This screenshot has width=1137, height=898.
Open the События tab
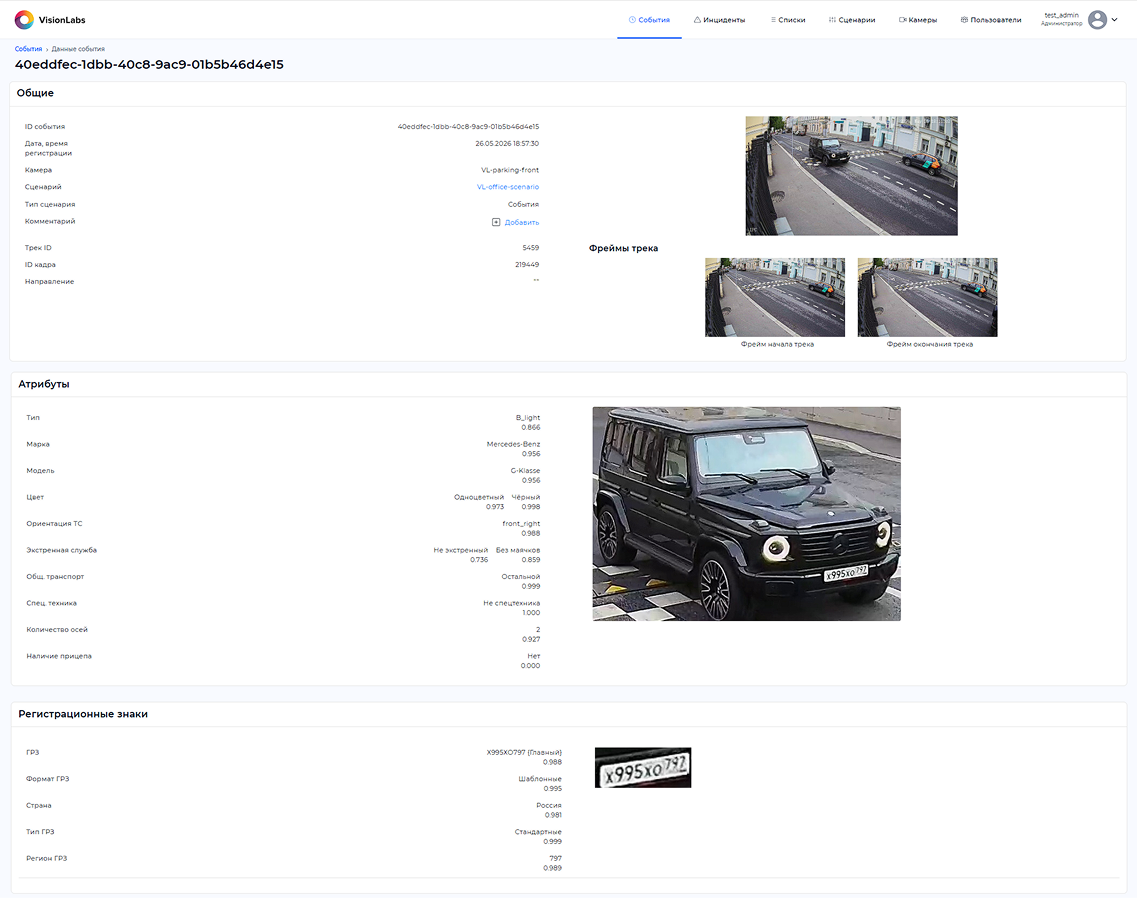tap(649, 20)
